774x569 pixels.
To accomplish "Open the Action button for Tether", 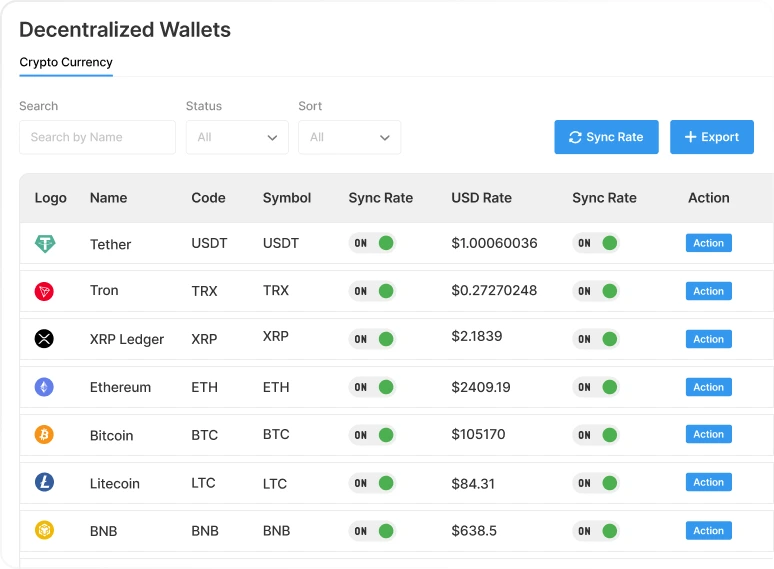I will pyautogui.click(x=708, y=243).
